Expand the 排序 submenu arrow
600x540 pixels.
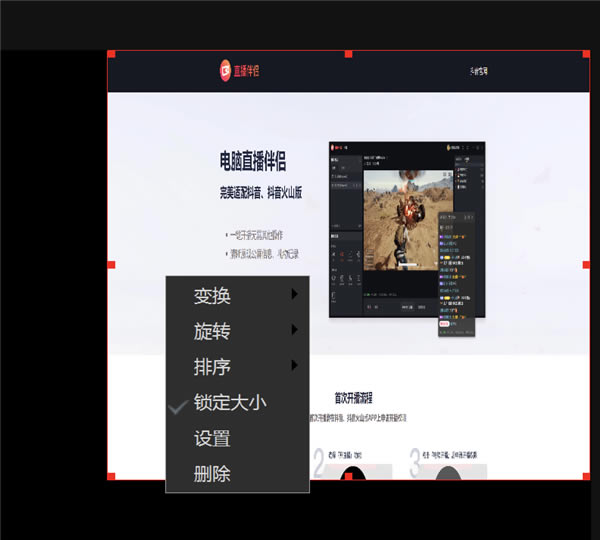click(x=294, y=366)
